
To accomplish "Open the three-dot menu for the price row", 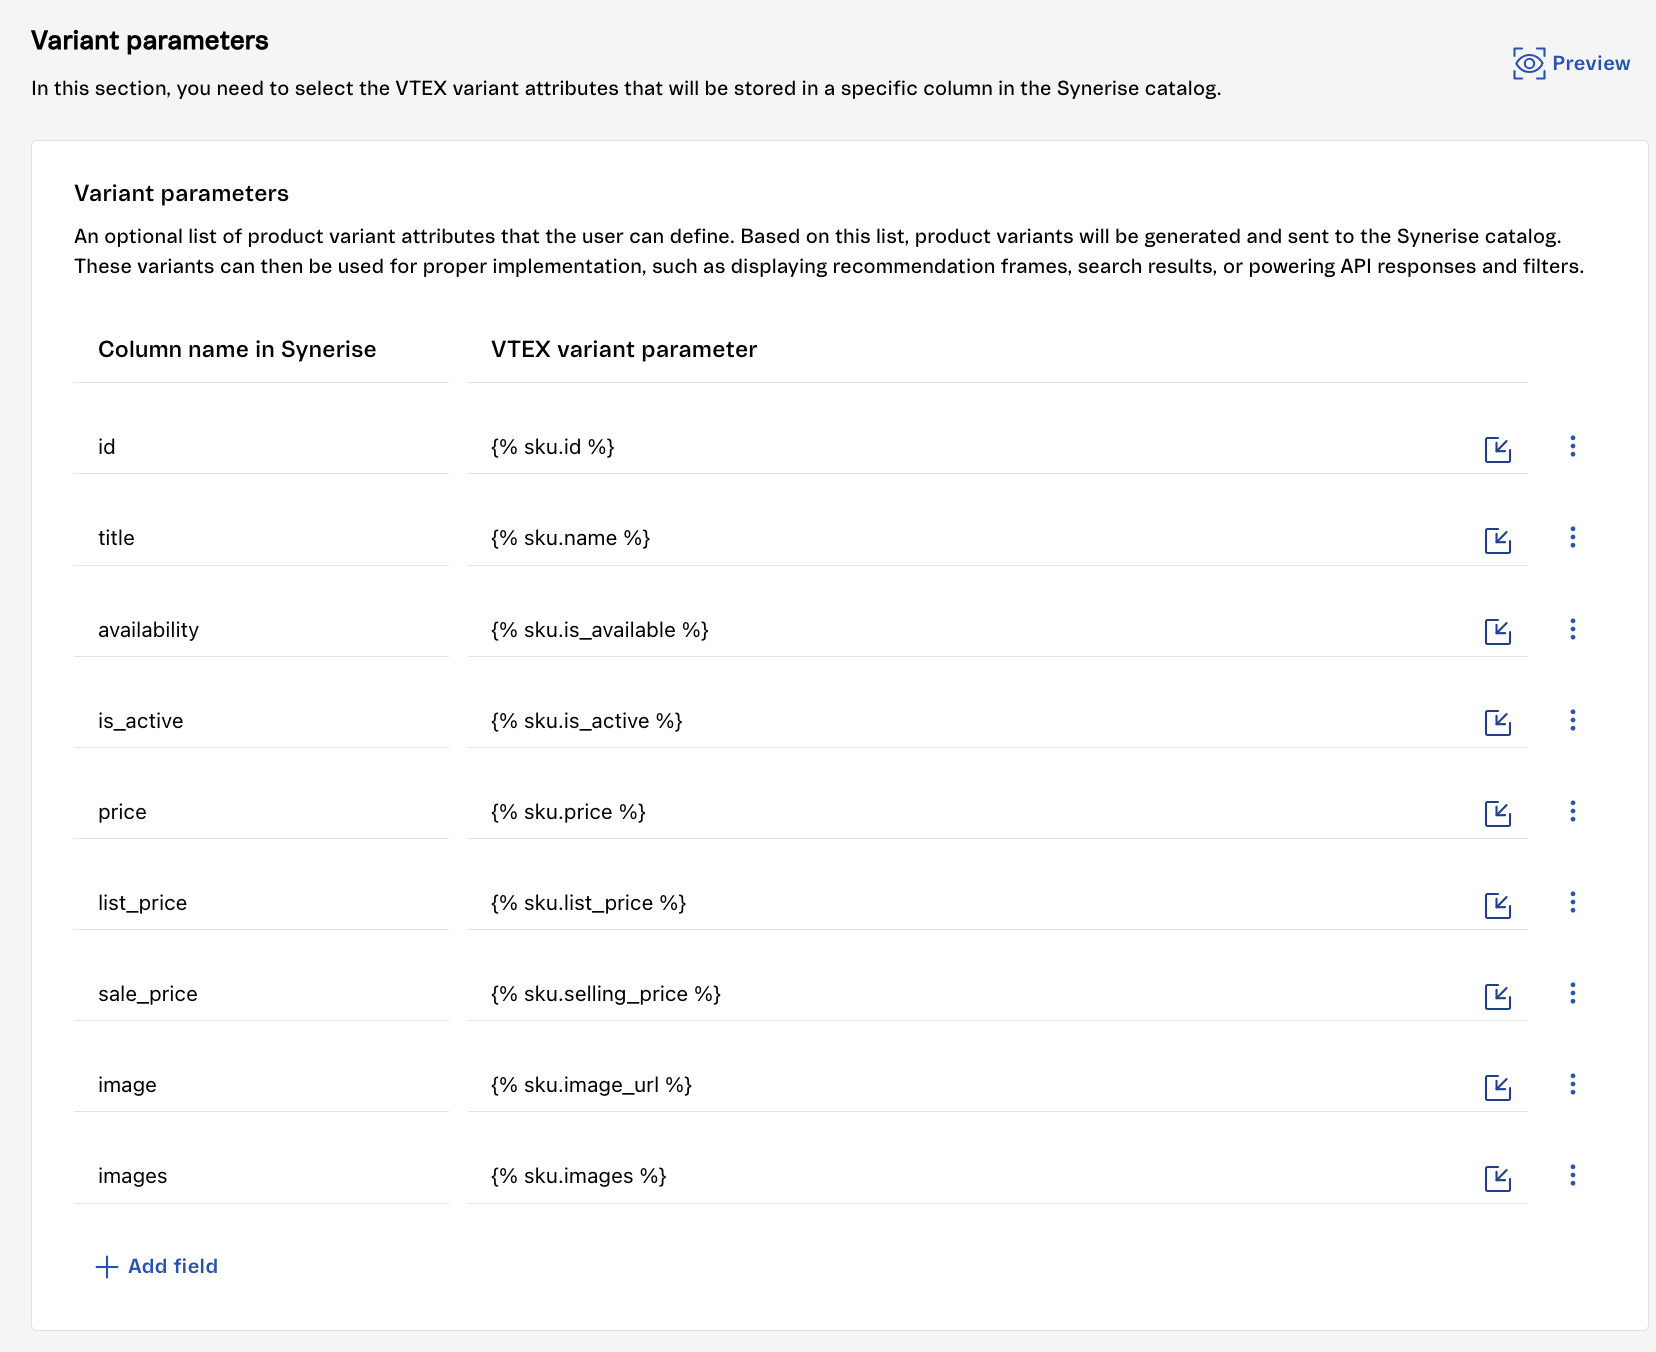I will pos(1572,811).
